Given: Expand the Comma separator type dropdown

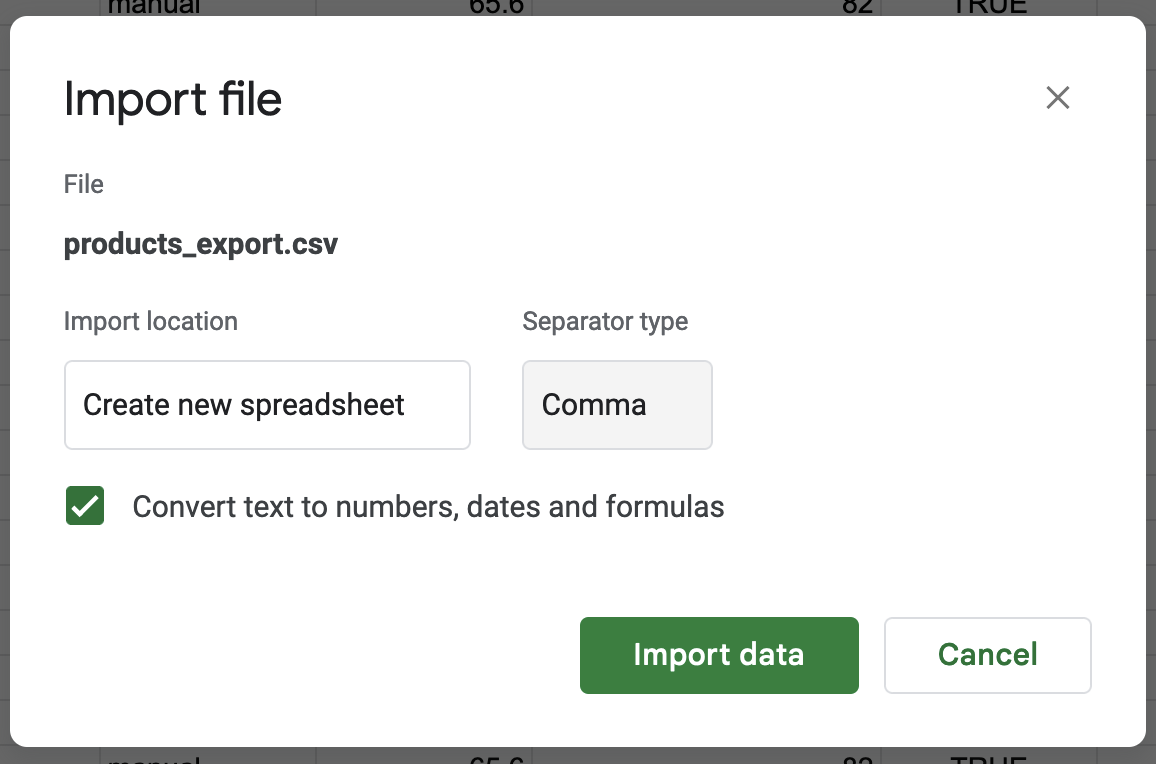Looking at the screenshot, I should click(617, 405).
